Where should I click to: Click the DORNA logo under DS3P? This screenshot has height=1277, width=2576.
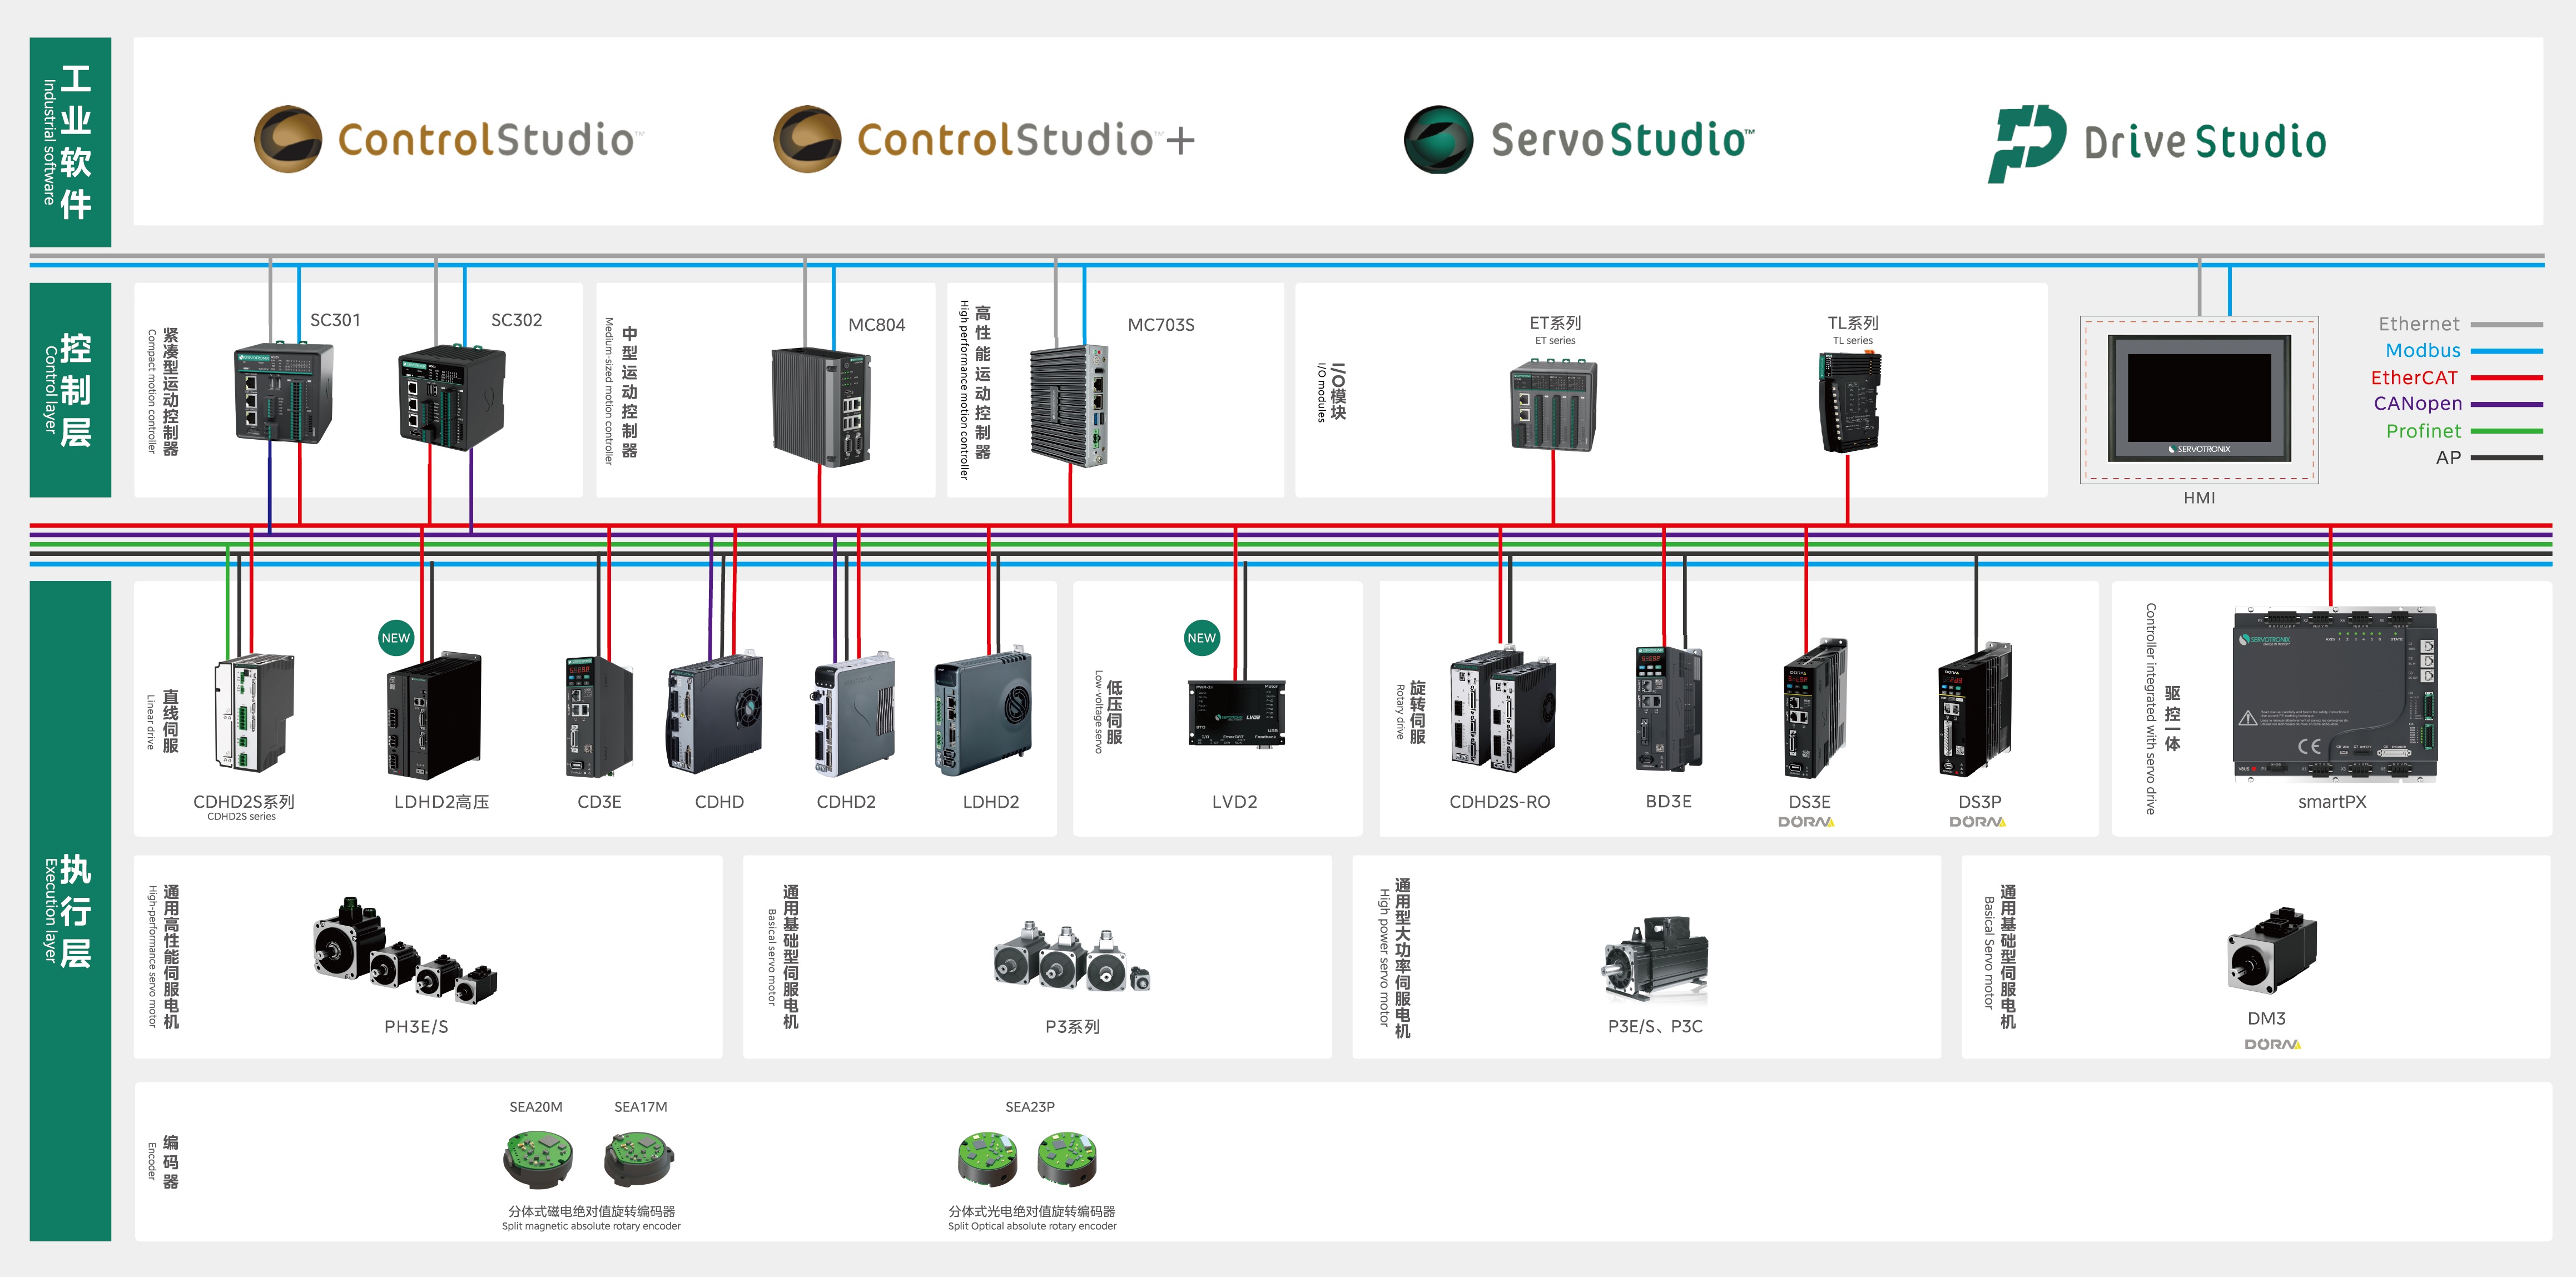pos(1977,822)
